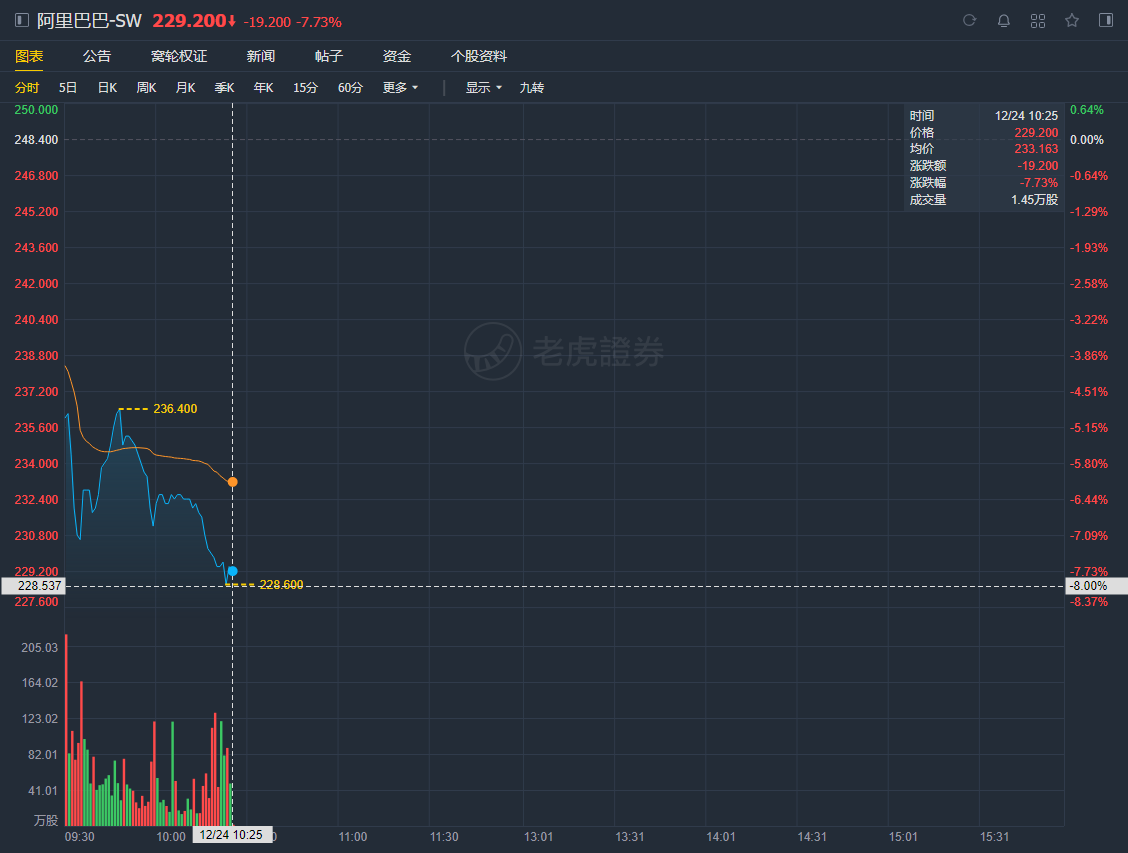
Task: Click the orange average price line dot
Action: 233,482
